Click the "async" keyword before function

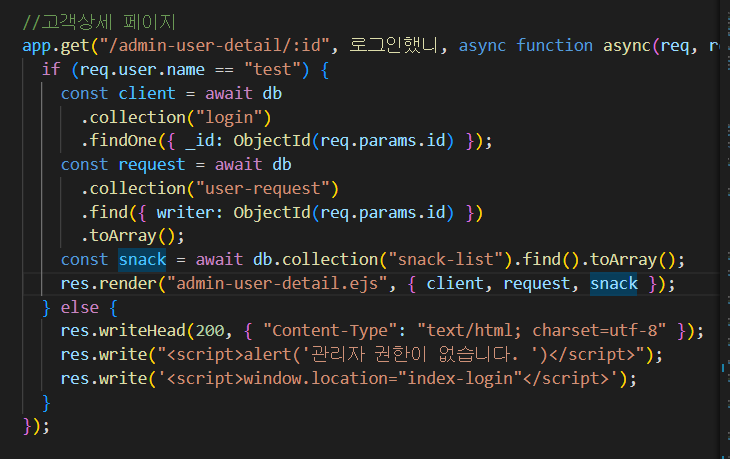(x=482, y=46)
